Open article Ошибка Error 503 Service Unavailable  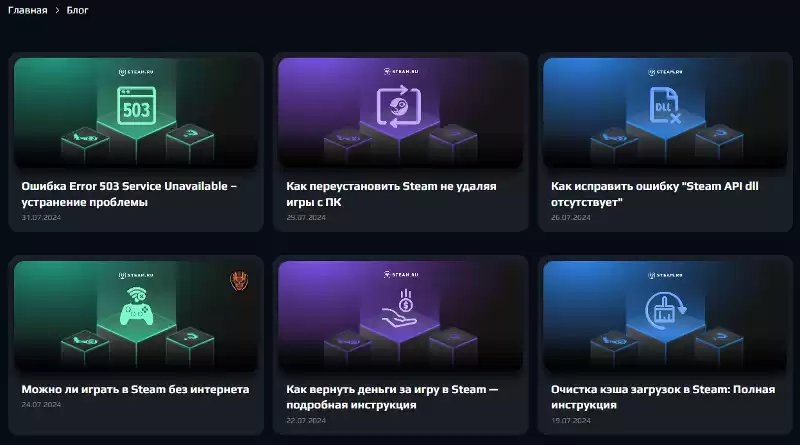click(129, 194)
